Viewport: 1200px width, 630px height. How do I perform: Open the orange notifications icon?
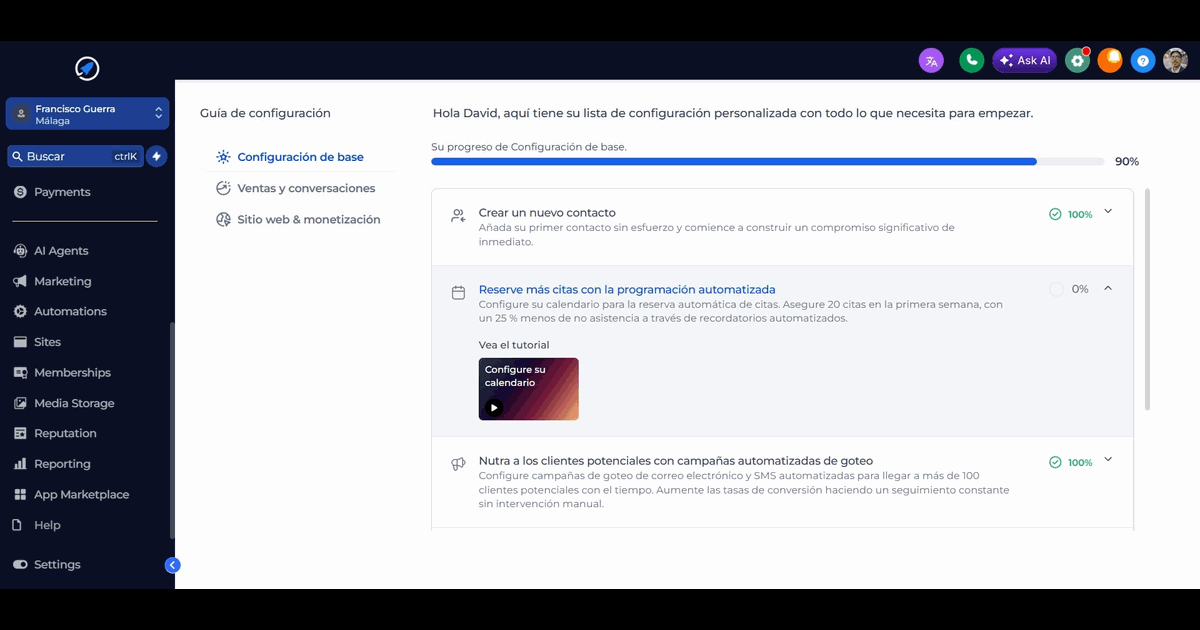[1110, 61]
